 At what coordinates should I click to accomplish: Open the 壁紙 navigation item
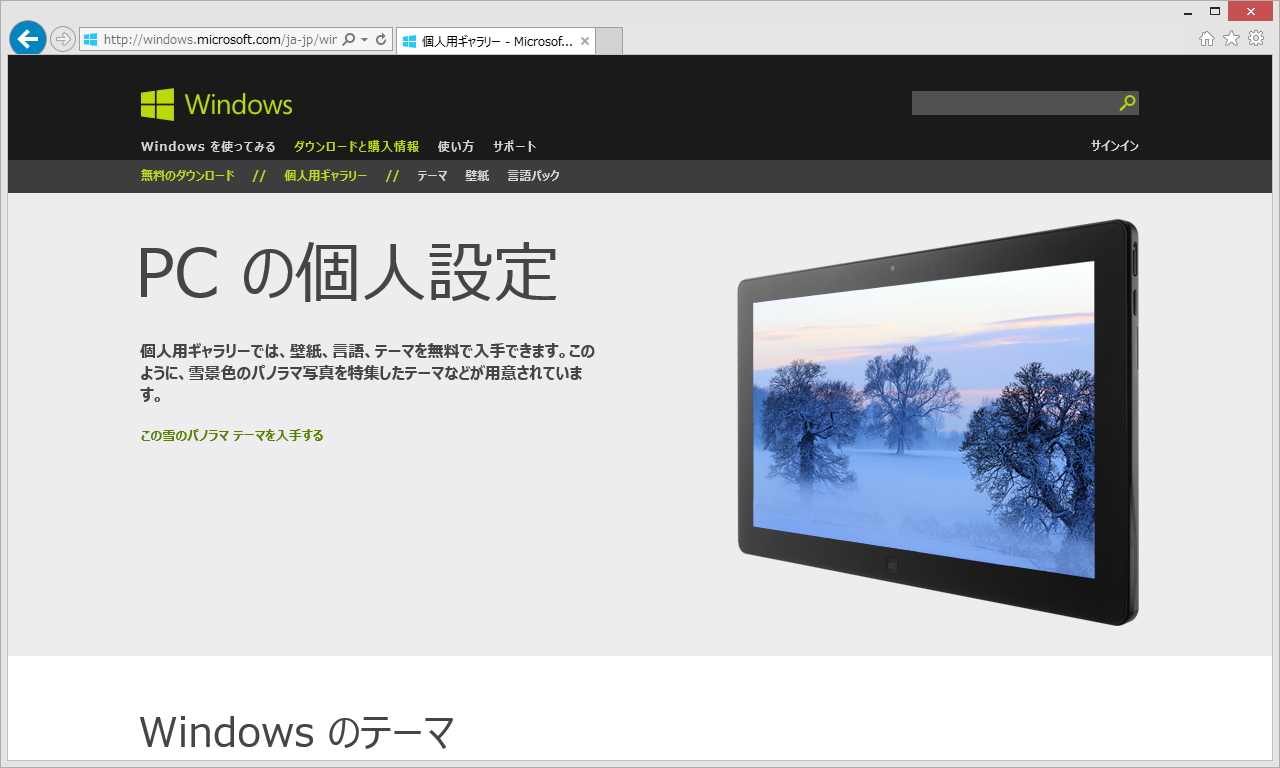pyautogui.click(x=477, y=175)
